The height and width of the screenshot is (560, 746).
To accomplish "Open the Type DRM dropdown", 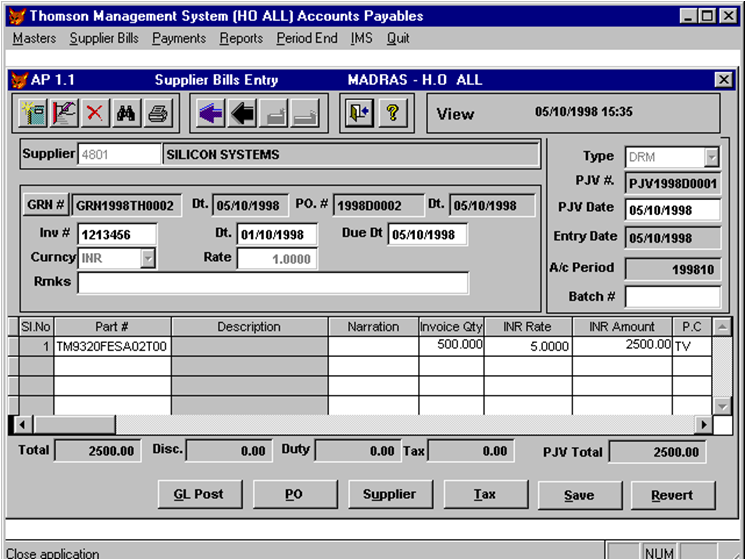I will pyautogui.click(x=712, y=157).
